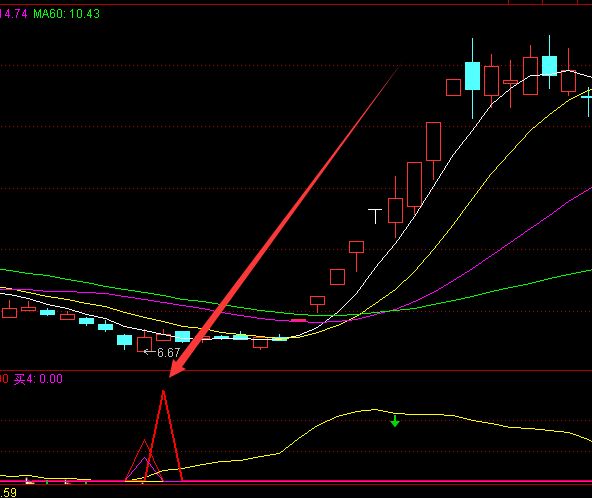Click the large cyan candlestick at the top

point(472,76)
